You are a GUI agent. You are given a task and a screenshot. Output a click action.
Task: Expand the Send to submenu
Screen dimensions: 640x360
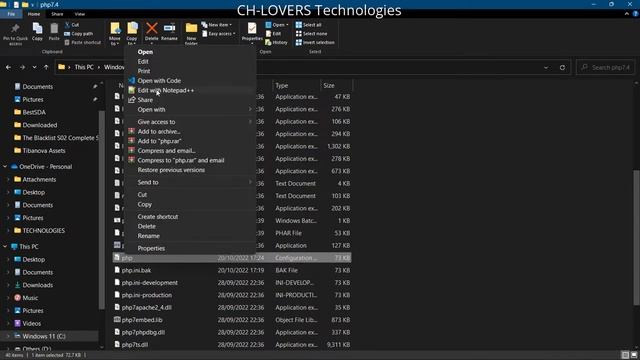pyautogui.click(x=190, y=182)
